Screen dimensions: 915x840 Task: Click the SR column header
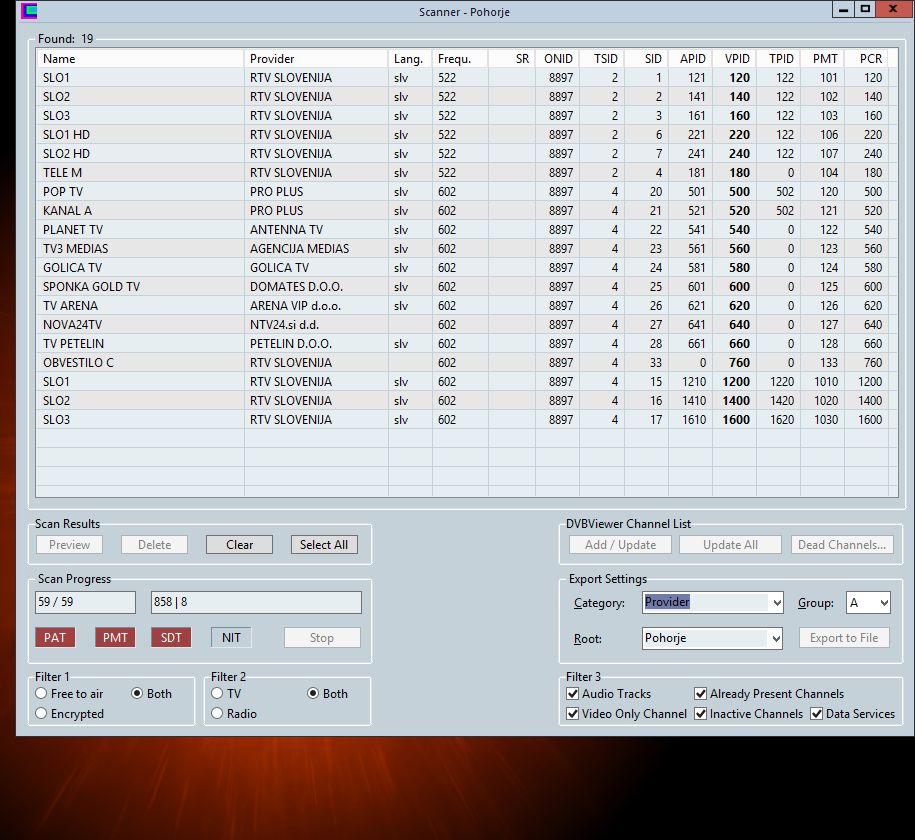click(x=512, y=59)
